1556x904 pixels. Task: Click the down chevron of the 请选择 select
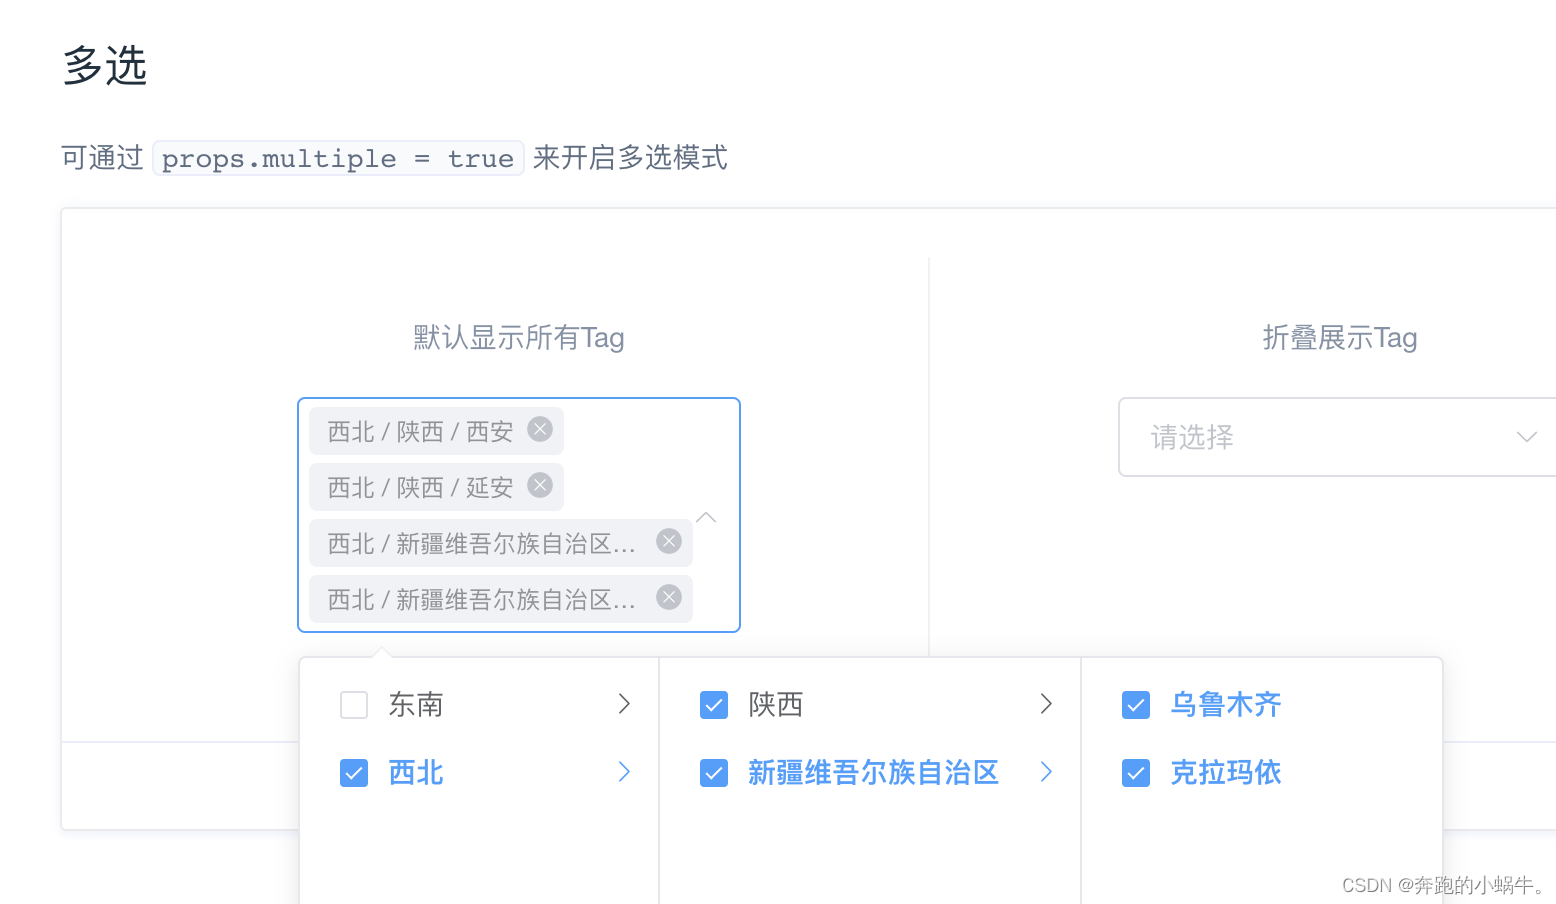click(x=1526, y=437)
